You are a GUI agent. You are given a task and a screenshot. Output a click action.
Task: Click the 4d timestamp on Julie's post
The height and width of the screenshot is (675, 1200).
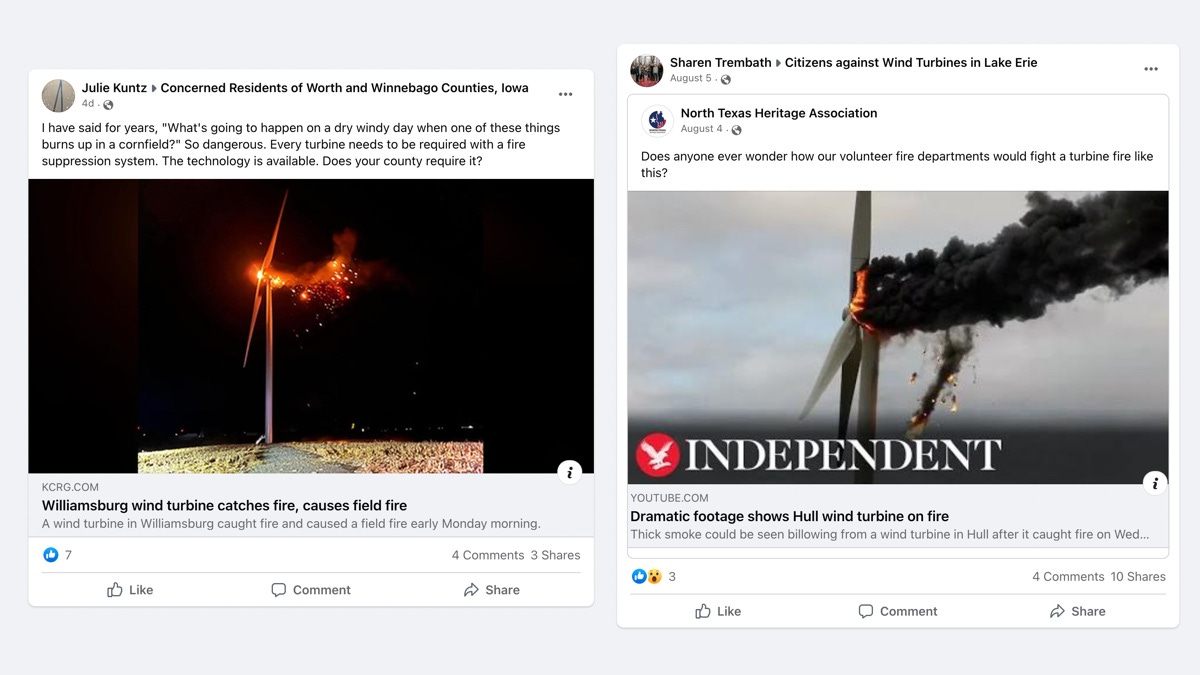click(x=88, y=104)
